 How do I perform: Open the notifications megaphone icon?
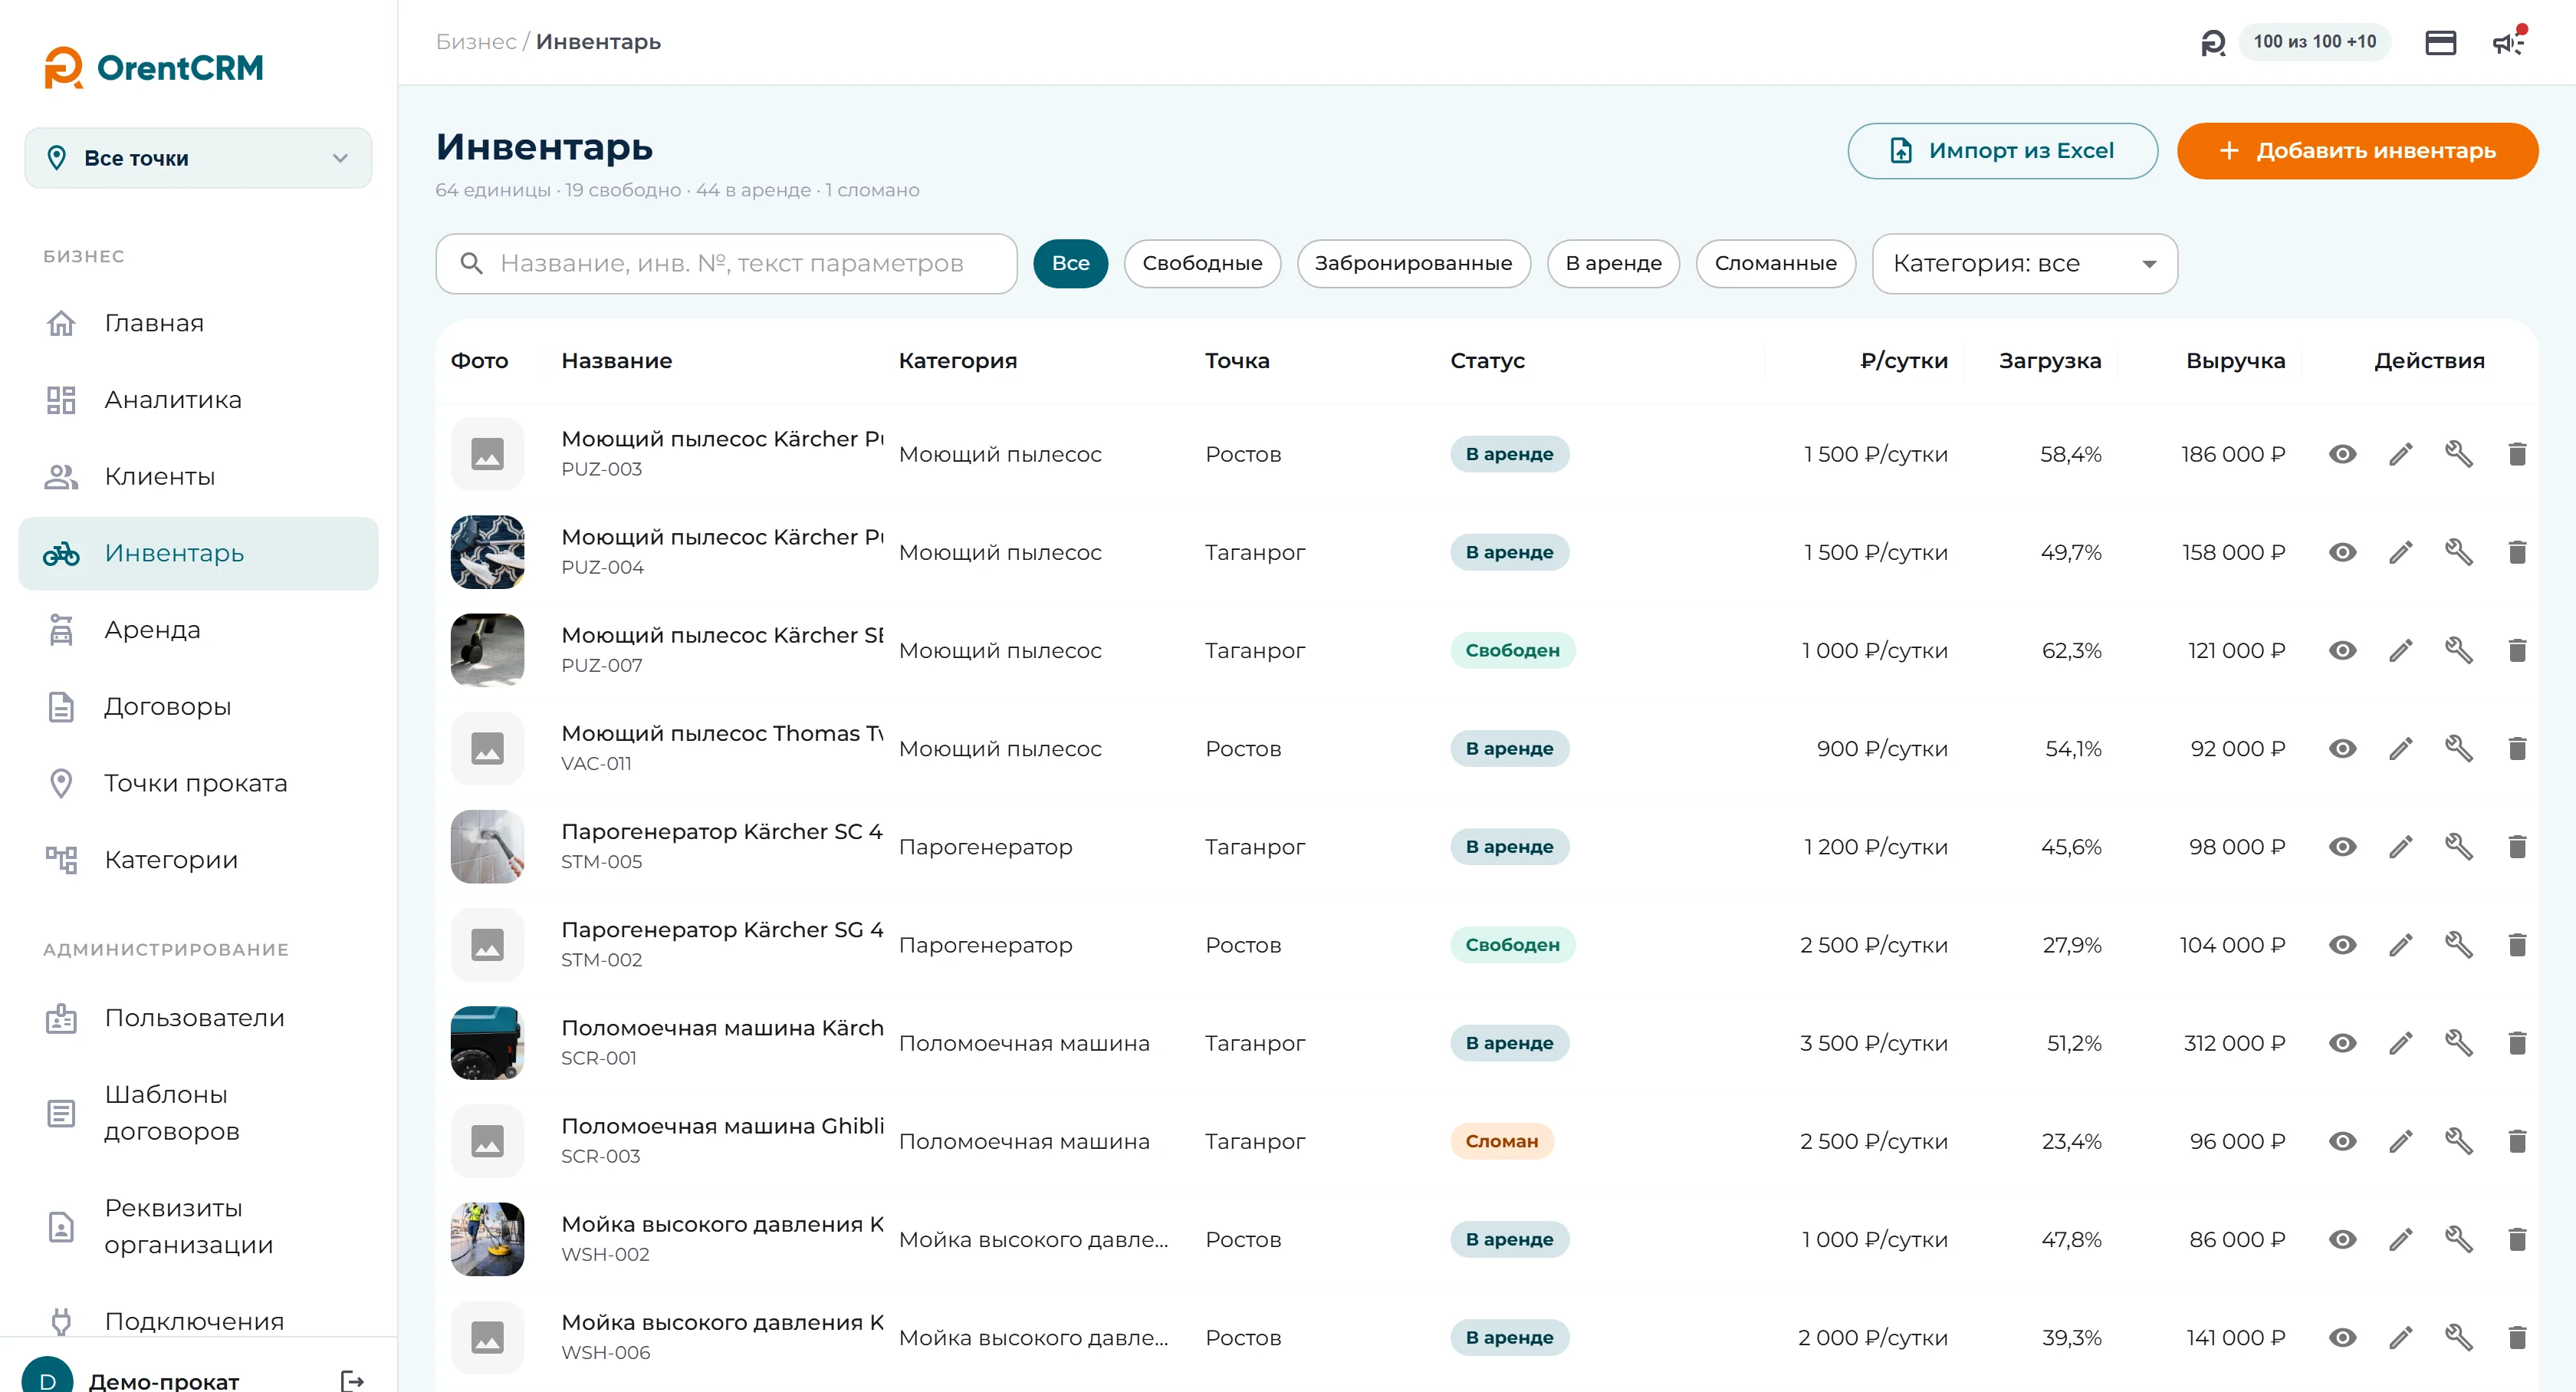pyautogui.click(x=2508, y=42)
